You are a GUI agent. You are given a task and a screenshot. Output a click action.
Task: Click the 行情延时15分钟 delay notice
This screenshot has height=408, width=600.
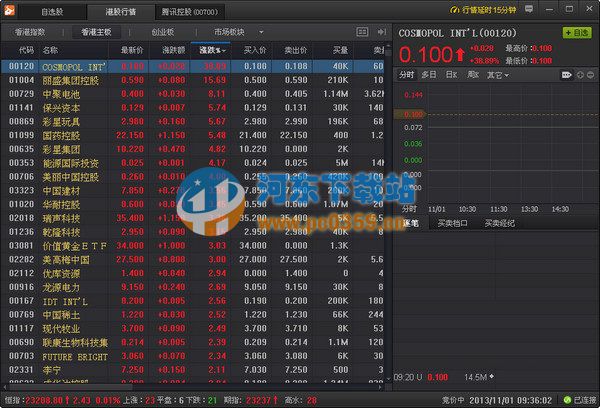click(488, 10)
